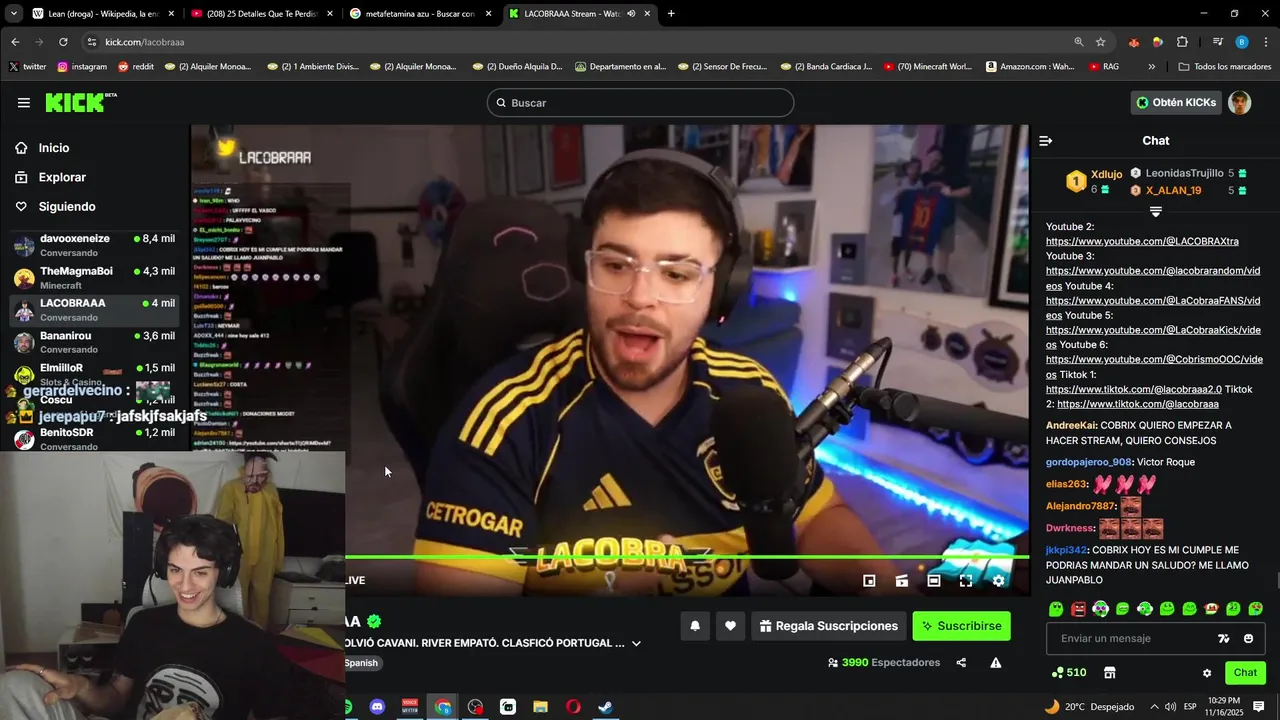Screen dimensions: 1280x720
Task: Click LeonidasTrujillo in gift leaderboard
Action: click(1184, 173)
